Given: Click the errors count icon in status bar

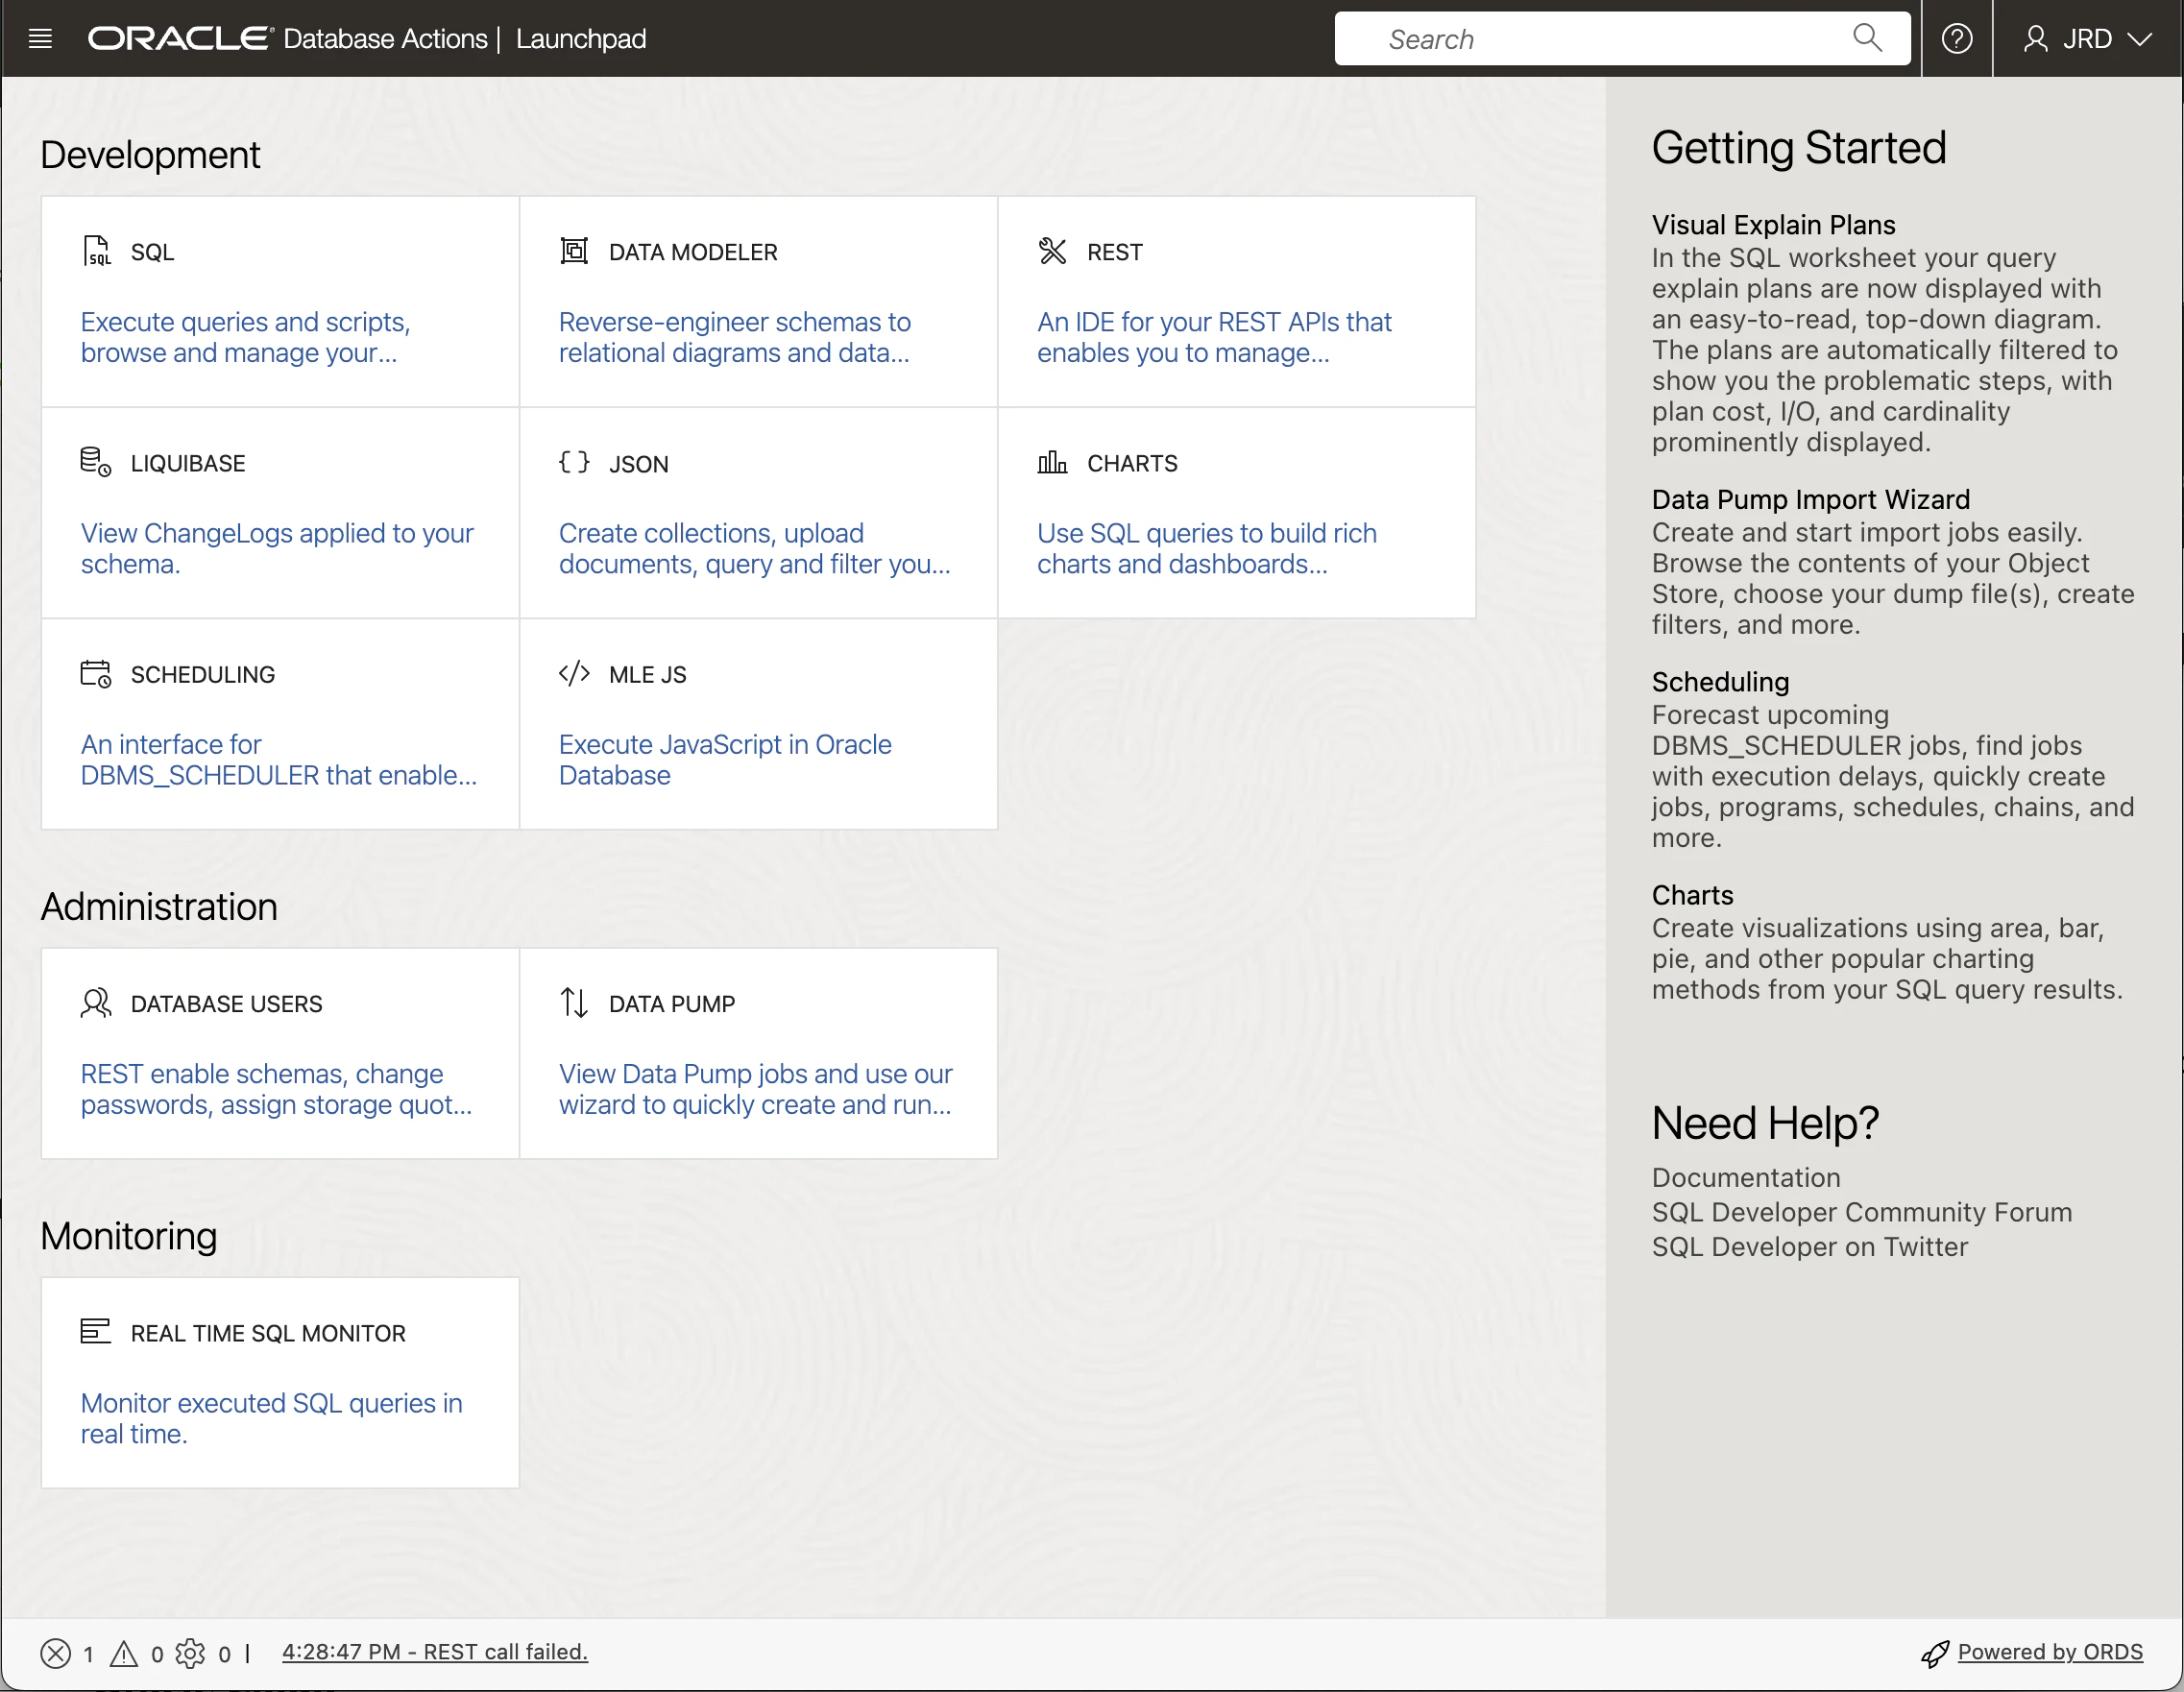Looking at the screenshot, I should pos(56,1653).
